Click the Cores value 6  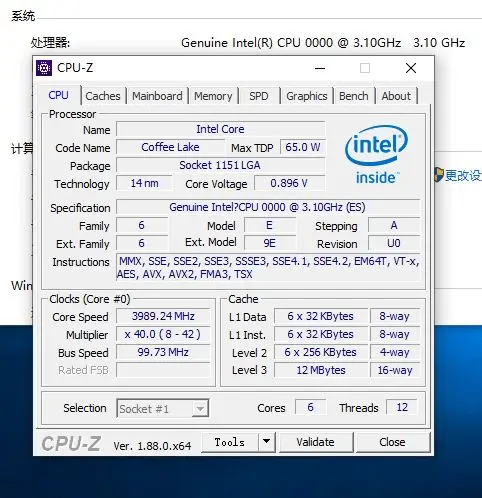[x=310, y=407]
